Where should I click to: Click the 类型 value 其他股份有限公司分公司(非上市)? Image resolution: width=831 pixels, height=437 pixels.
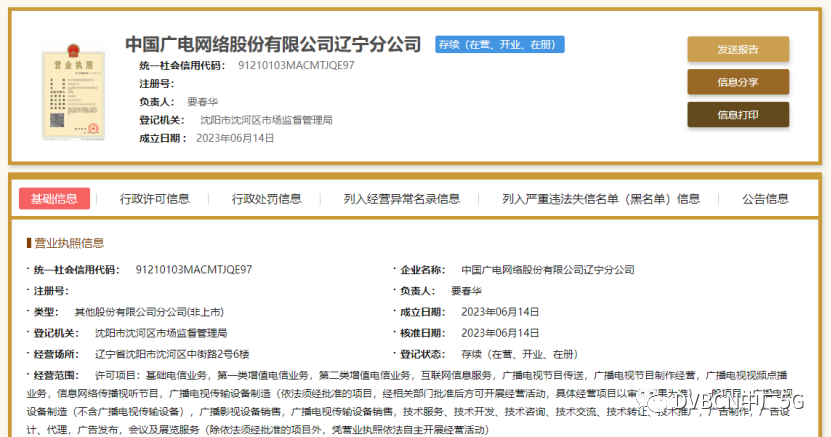pyautogui.click(x=149, y=312)
